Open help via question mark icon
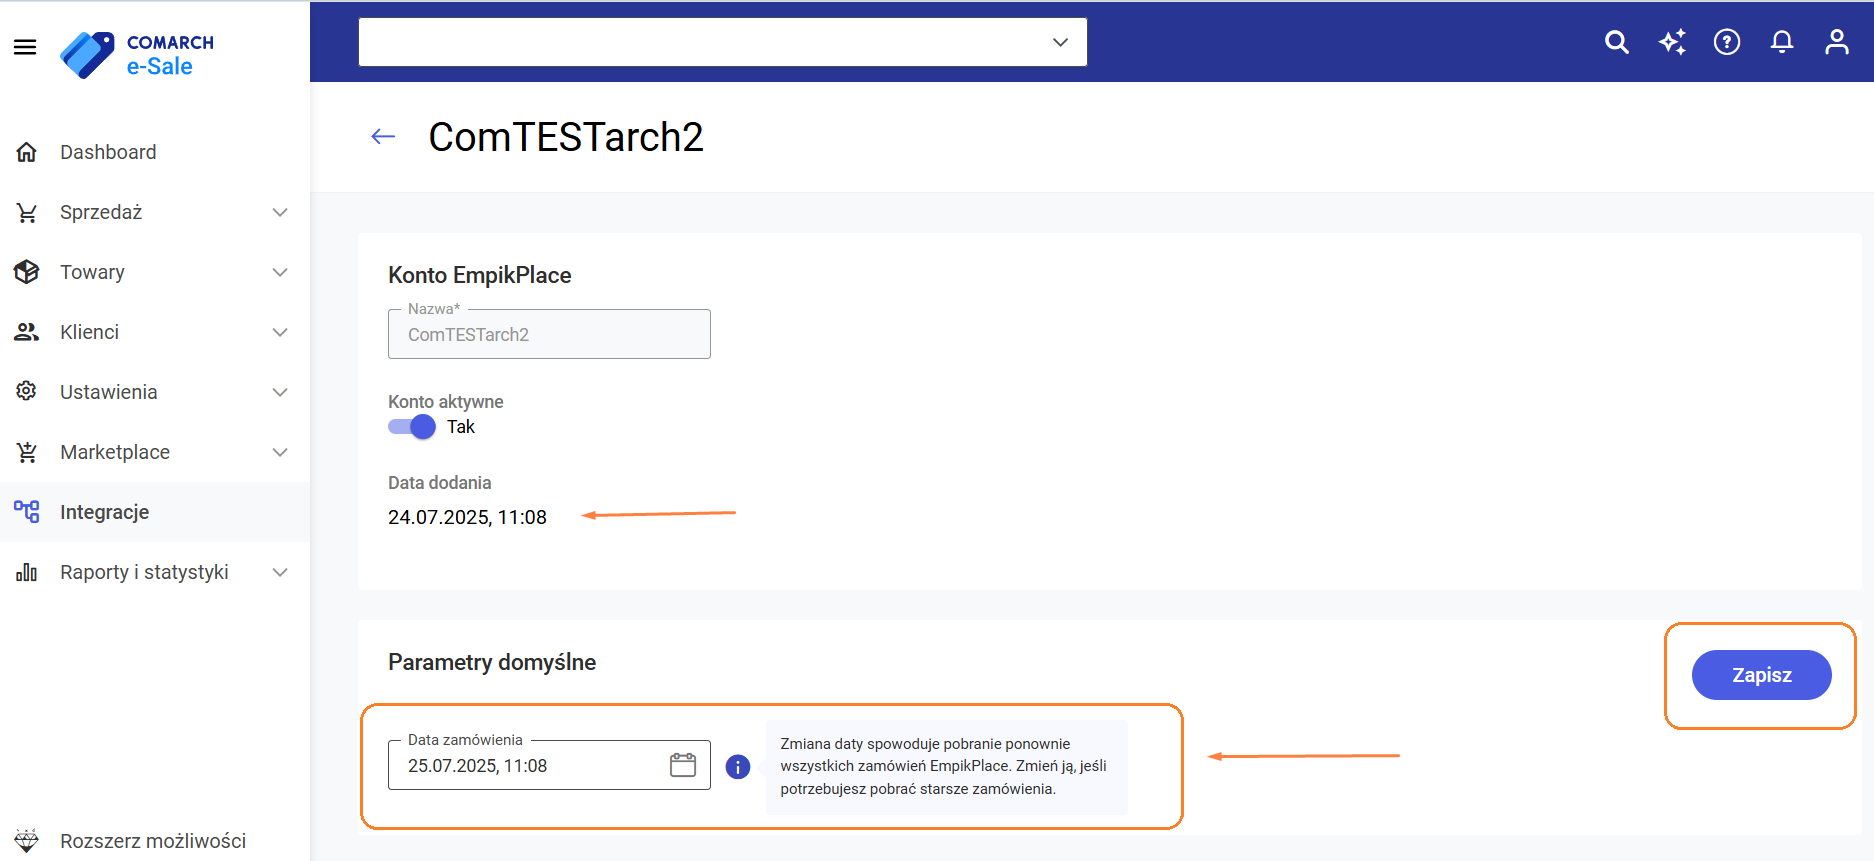1874x861 pixels. pyautogui.click(x=1727, y=42)
